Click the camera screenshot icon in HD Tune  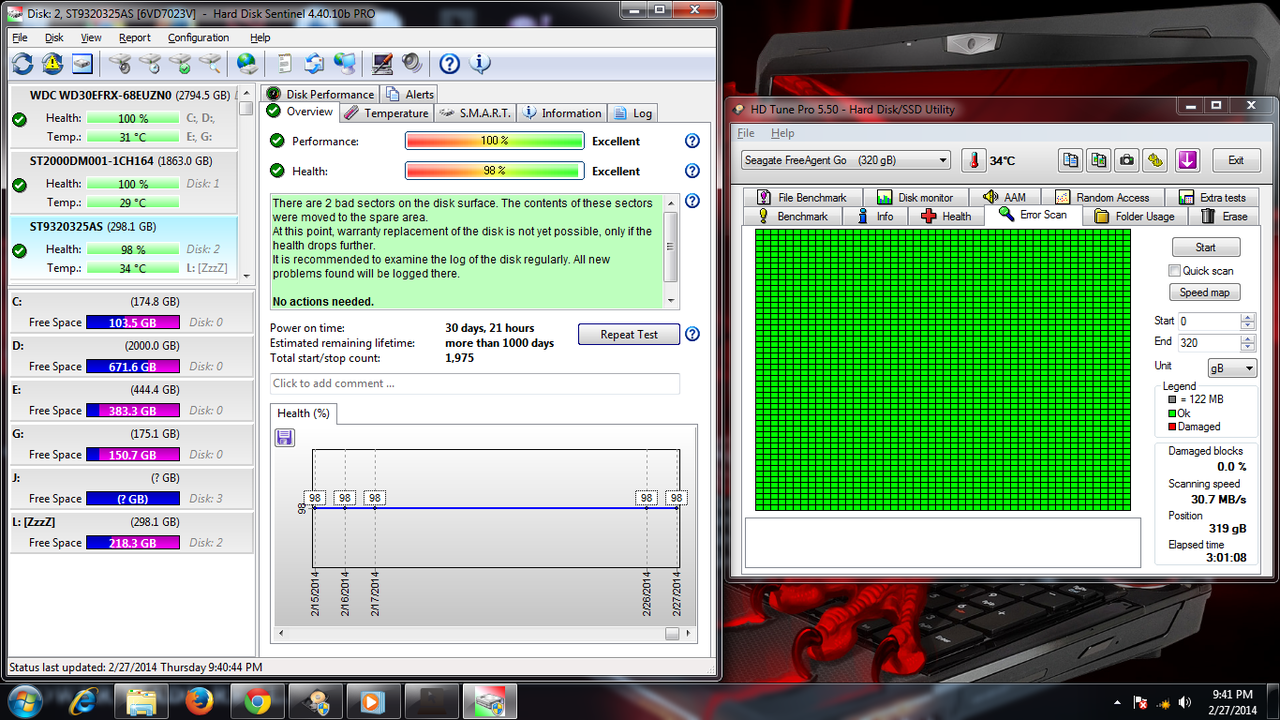coord(1127,160)
